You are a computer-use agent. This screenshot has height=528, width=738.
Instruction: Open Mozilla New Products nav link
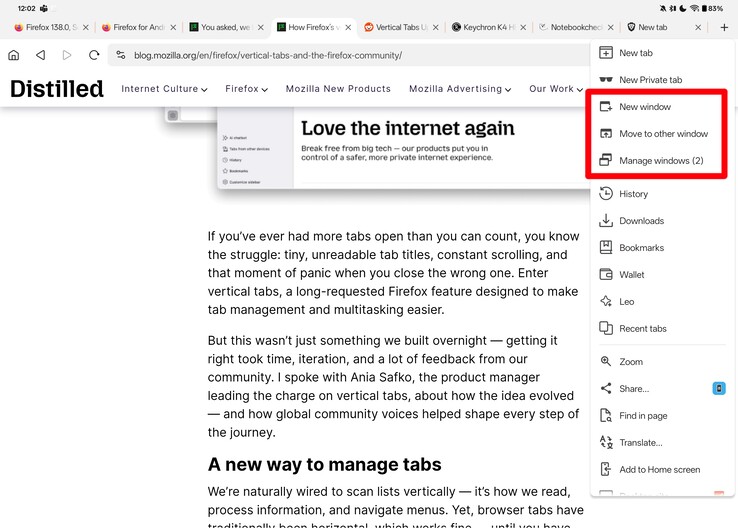coord(338,89)
